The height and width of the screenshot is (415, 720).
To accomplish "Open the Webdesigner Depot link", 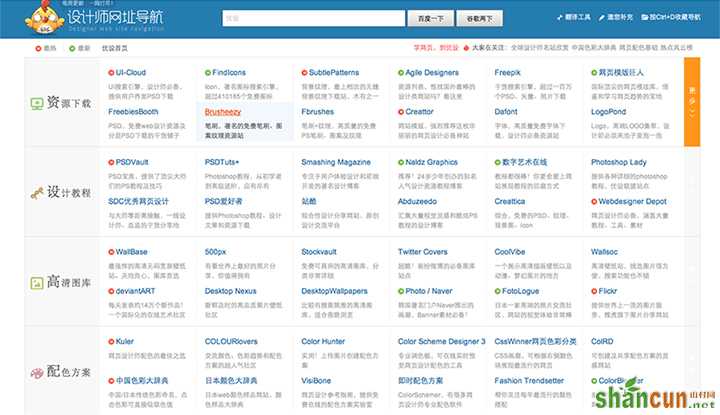I will pos(632,202).
